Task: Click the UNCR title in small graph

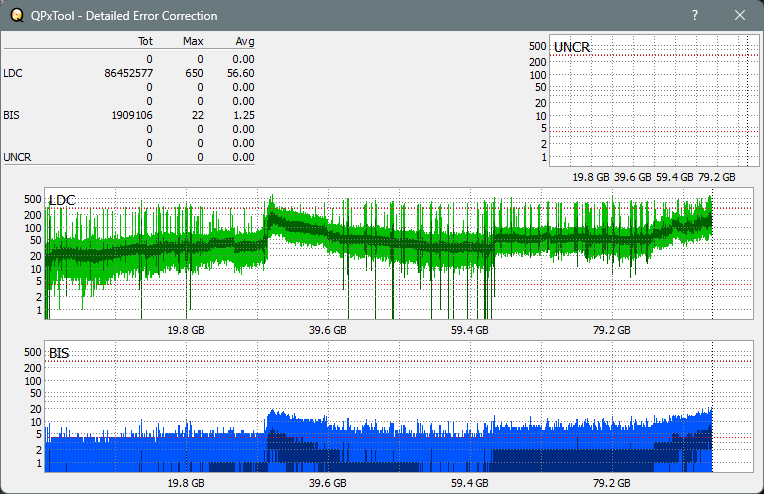Action: [x=572, y=47]
